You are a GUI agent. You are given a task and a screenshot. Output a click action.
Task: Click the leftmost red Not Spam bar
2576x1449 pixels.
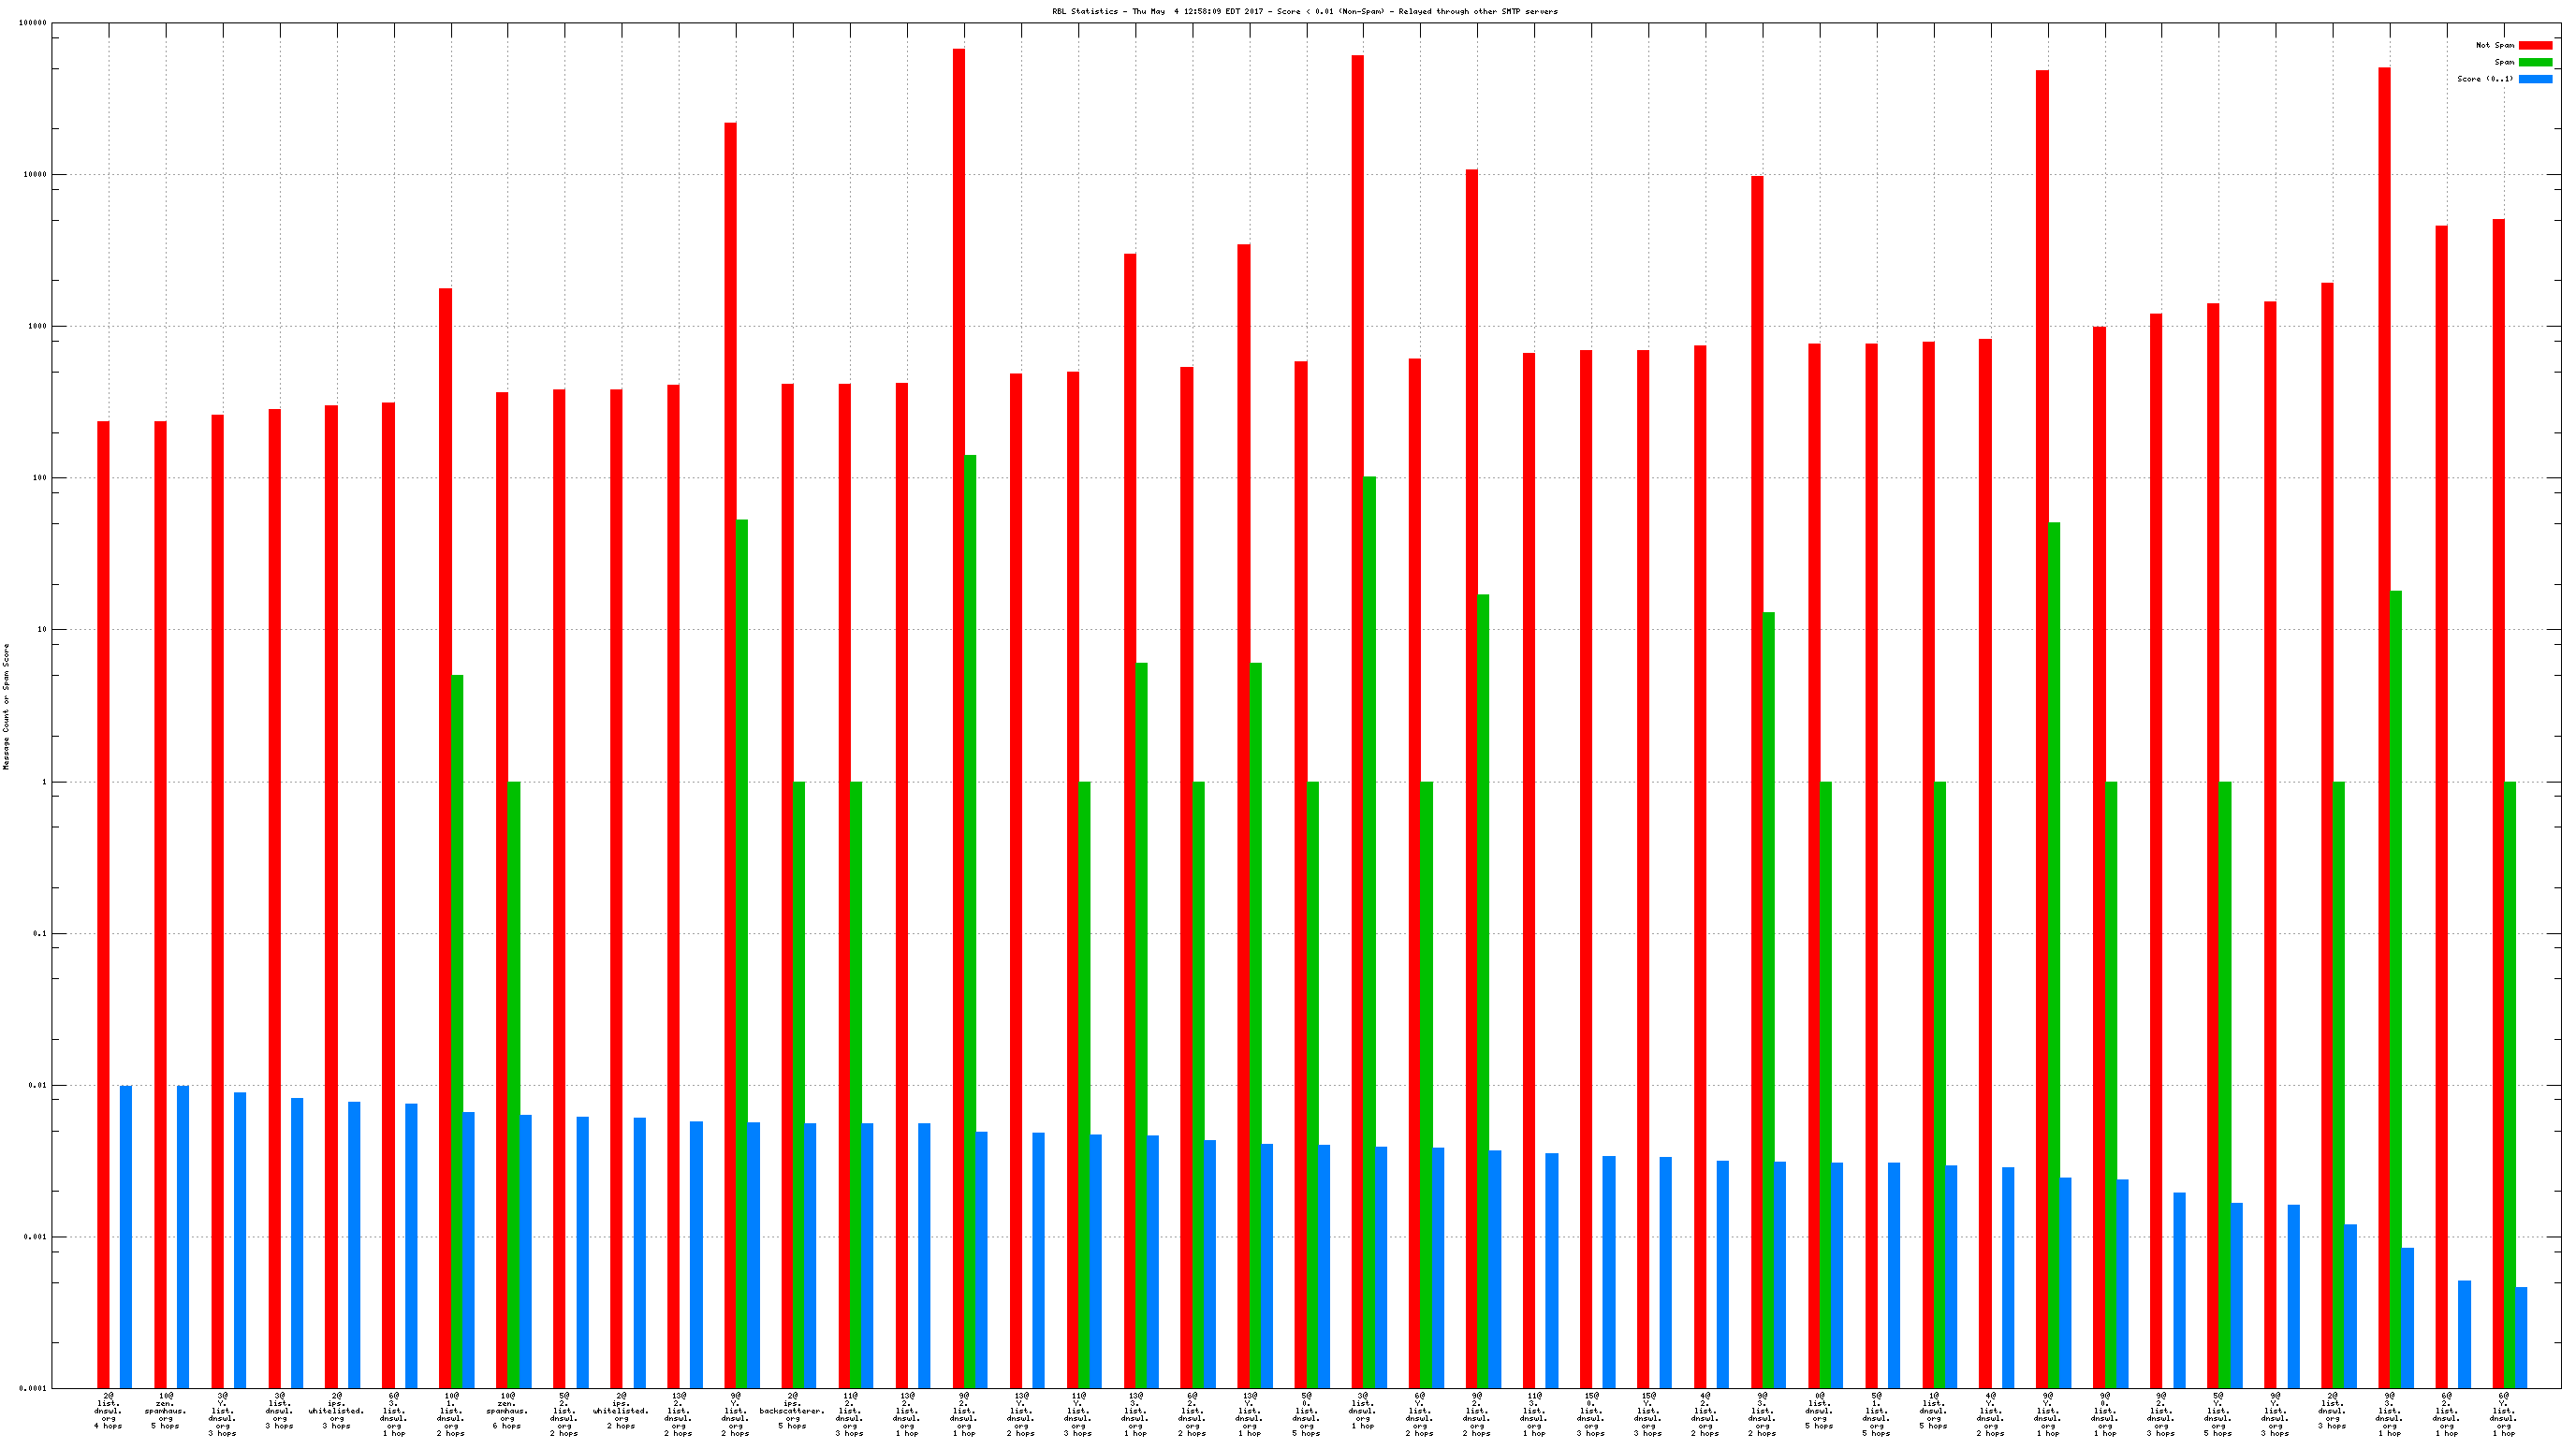[103, 900]
